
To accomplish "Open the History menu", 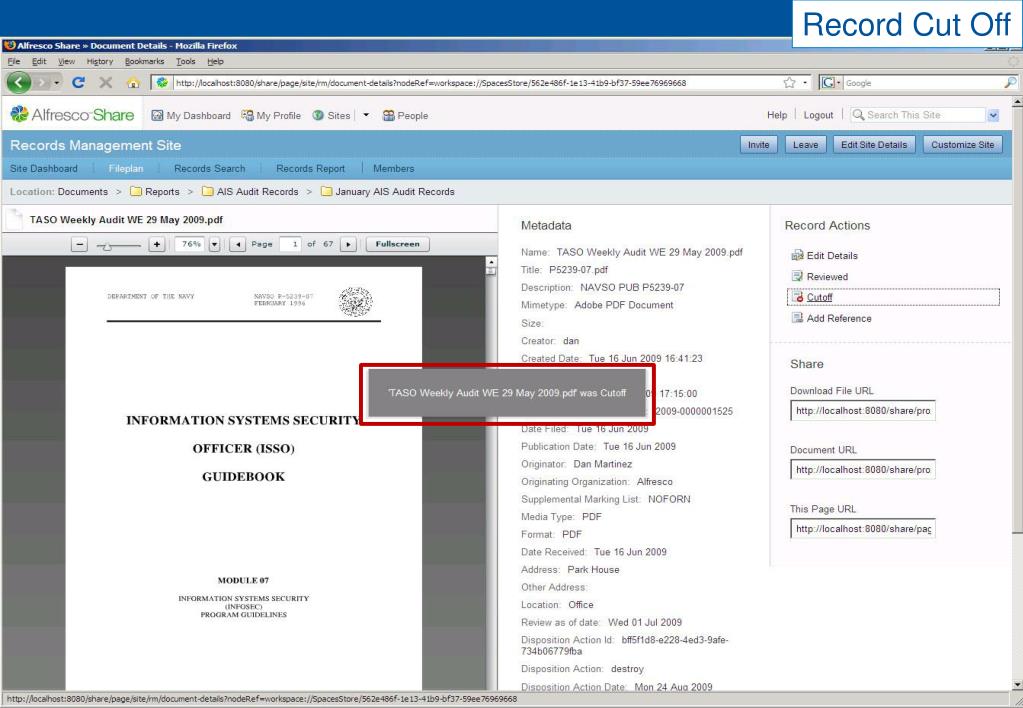I will point(99,61).
